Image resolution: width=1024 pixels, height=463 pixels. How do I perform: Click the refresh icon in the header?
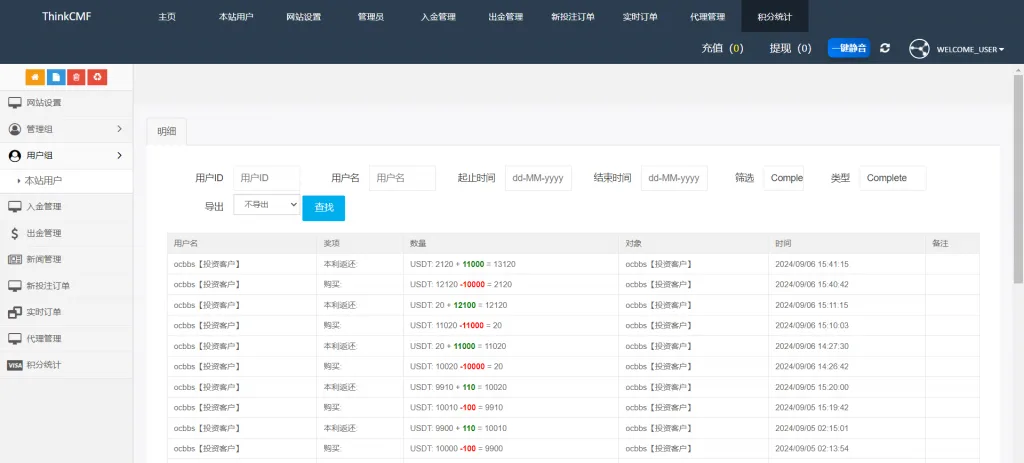pos(885,48)
